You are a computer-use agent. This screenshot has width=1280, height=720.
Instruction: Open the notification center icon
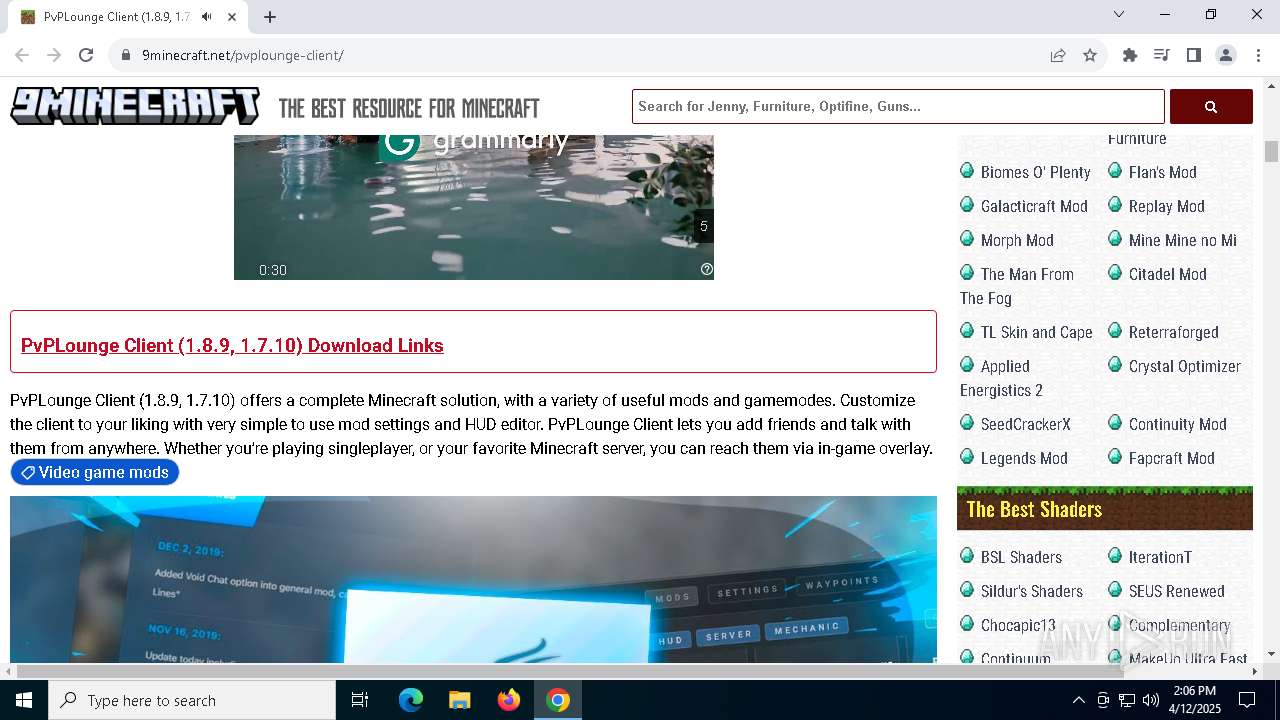1248,700
